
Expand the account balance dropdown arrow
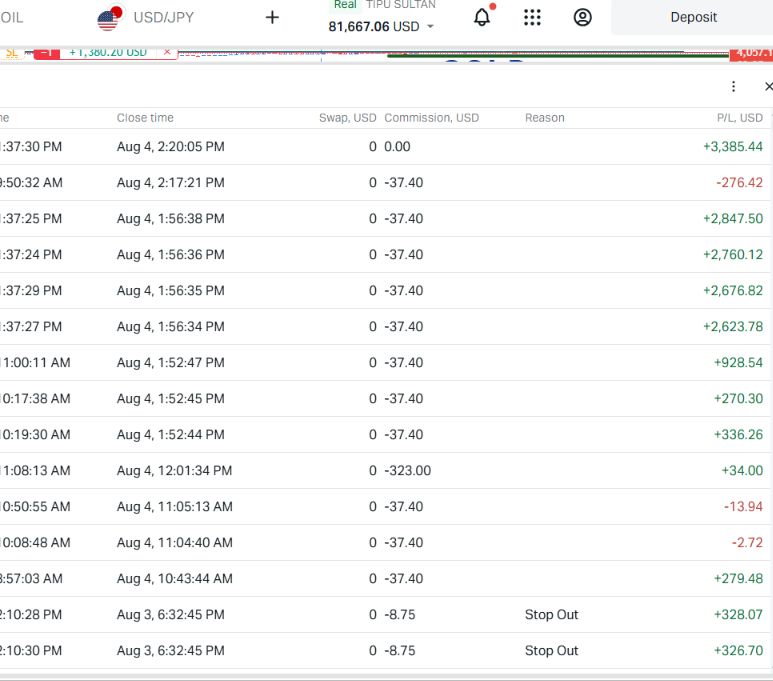[x=430, y=27]
